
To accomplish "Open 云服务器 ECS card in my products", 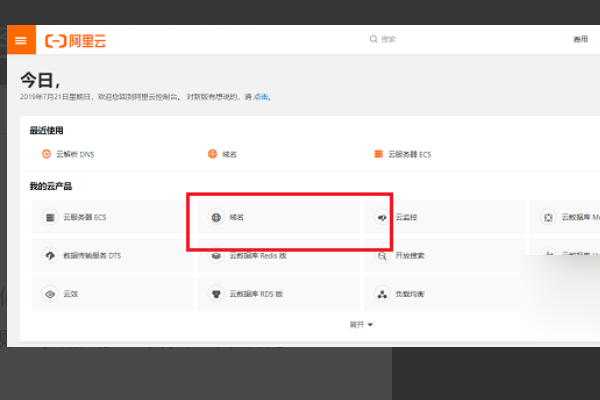I will (x=112, y=217).
